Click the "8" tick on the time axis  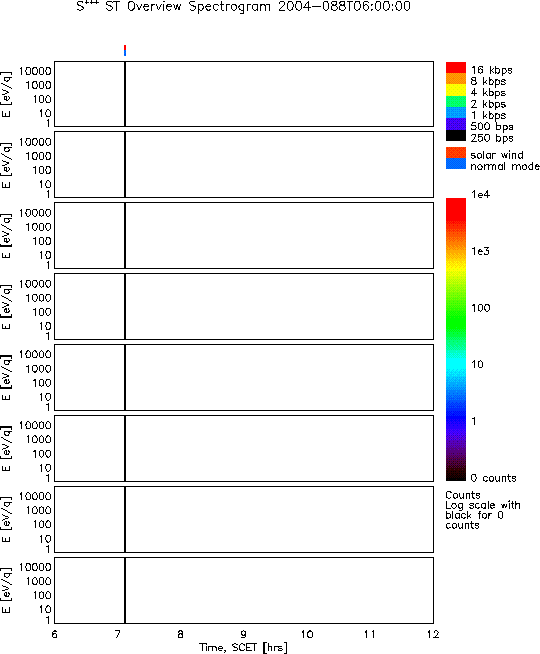click(x=181, y=634)
